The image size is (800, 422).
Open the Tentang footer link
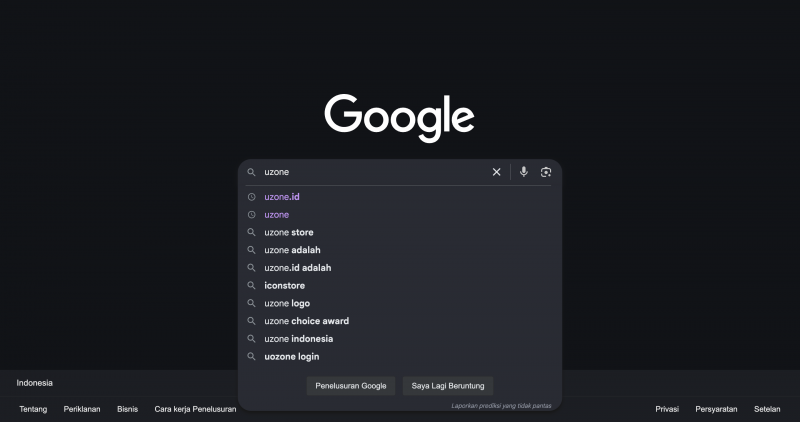tap(33, 409)
